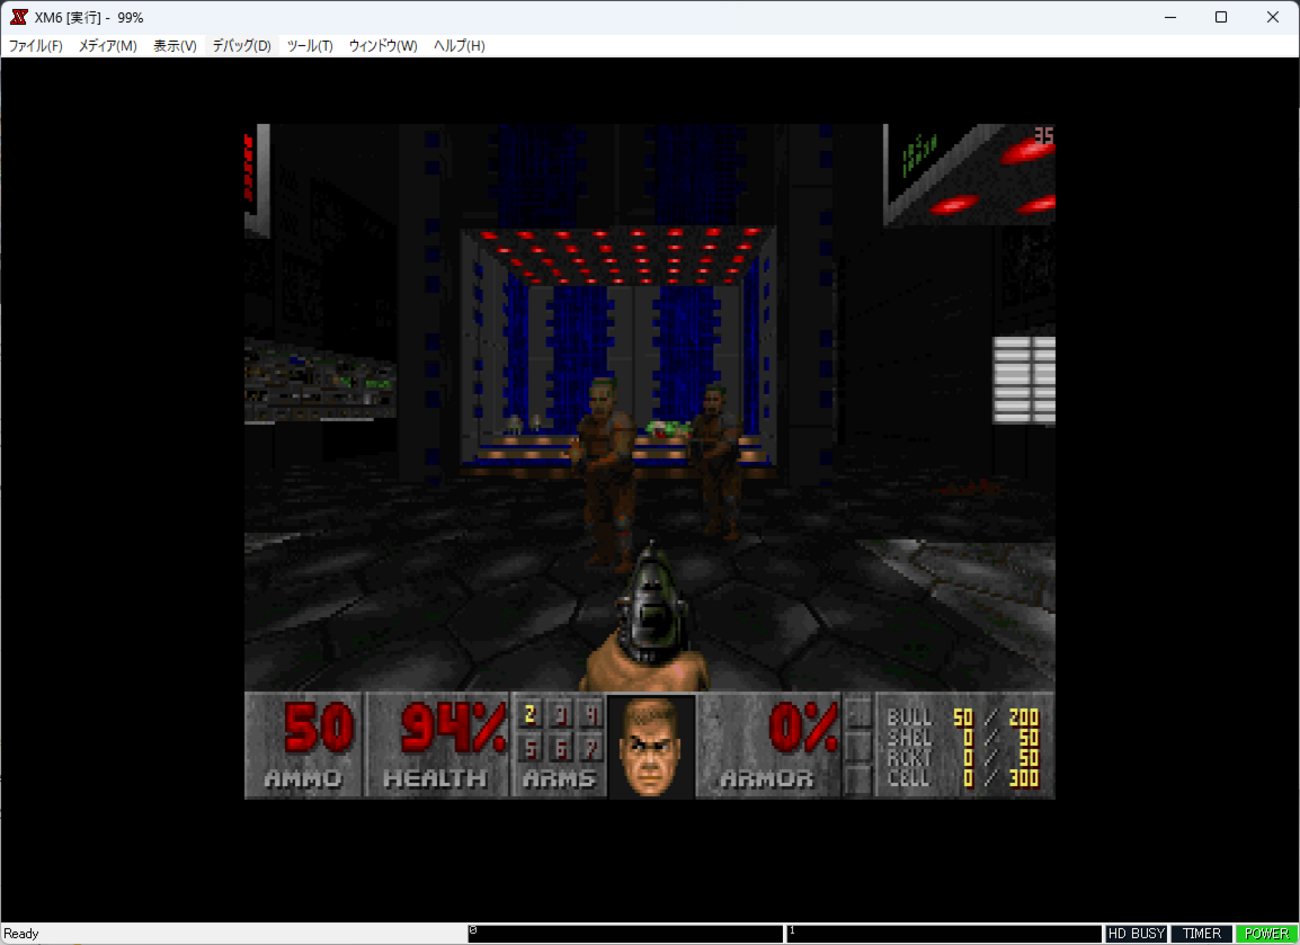Screen dimensions: 1300x945
Task: Open the デバッグ(D) menu
Action: (241, 46)
